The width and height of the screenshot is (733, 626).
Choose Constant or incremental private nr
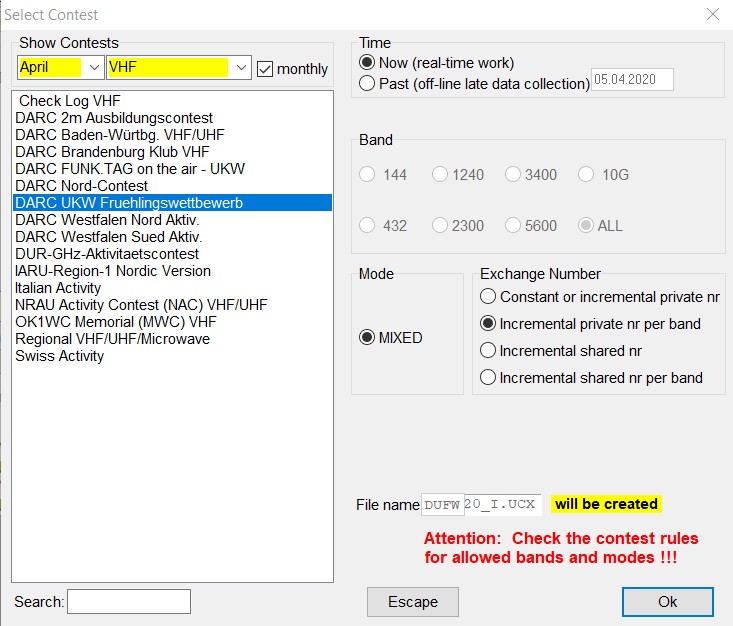coord(488,297)
